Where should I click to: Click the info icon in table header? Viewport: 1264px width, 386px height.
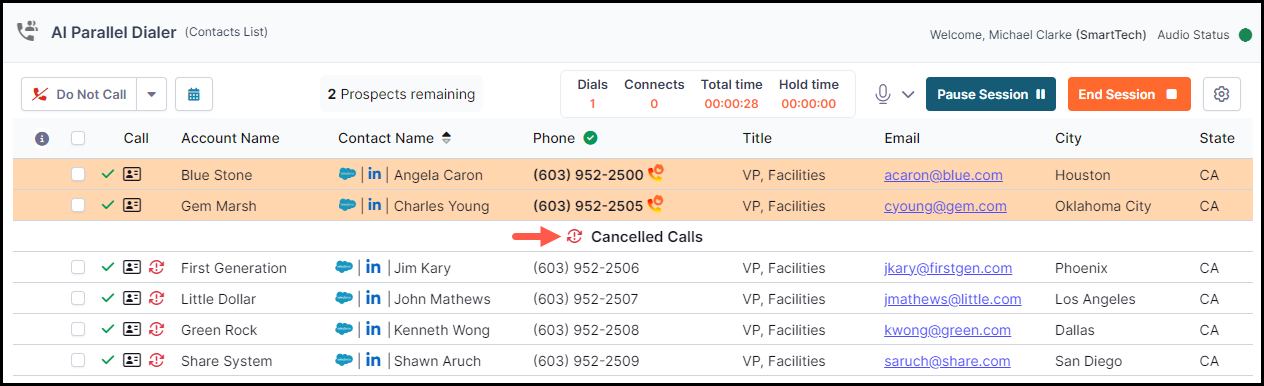point(42,138)
